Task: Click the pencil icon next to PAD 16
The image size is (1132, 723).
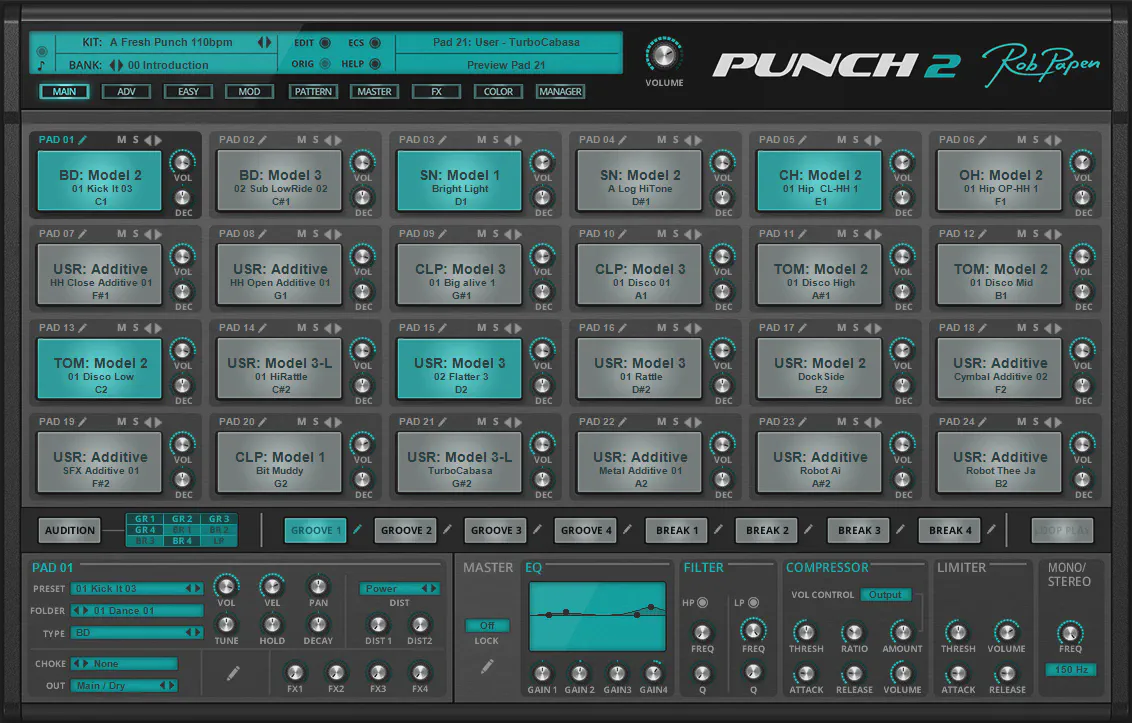Action: 623,328
